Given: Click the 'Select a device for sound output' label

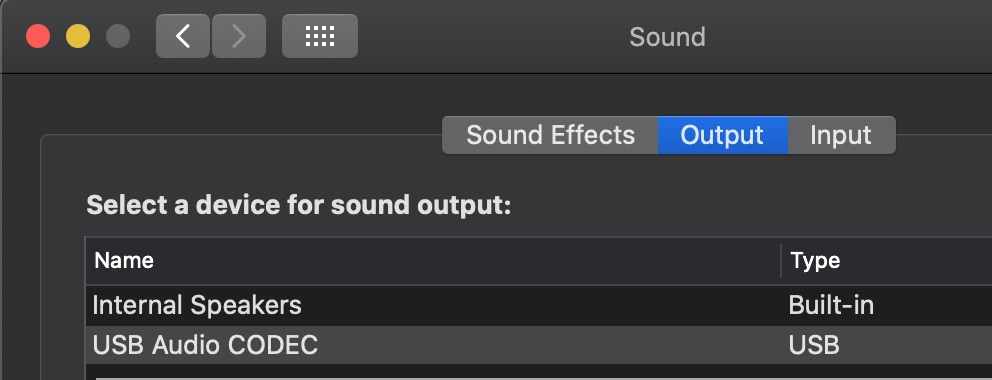Looking at the screenshot, I should [x=299, y=205].
